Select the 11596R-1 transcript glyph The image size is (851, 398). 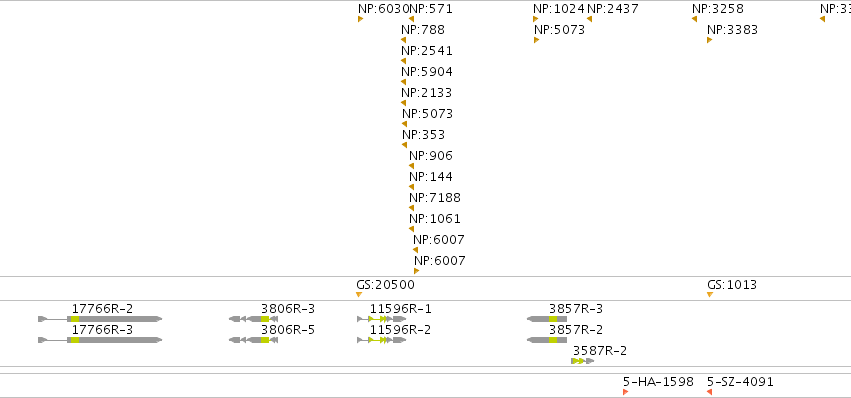point(382,319)
